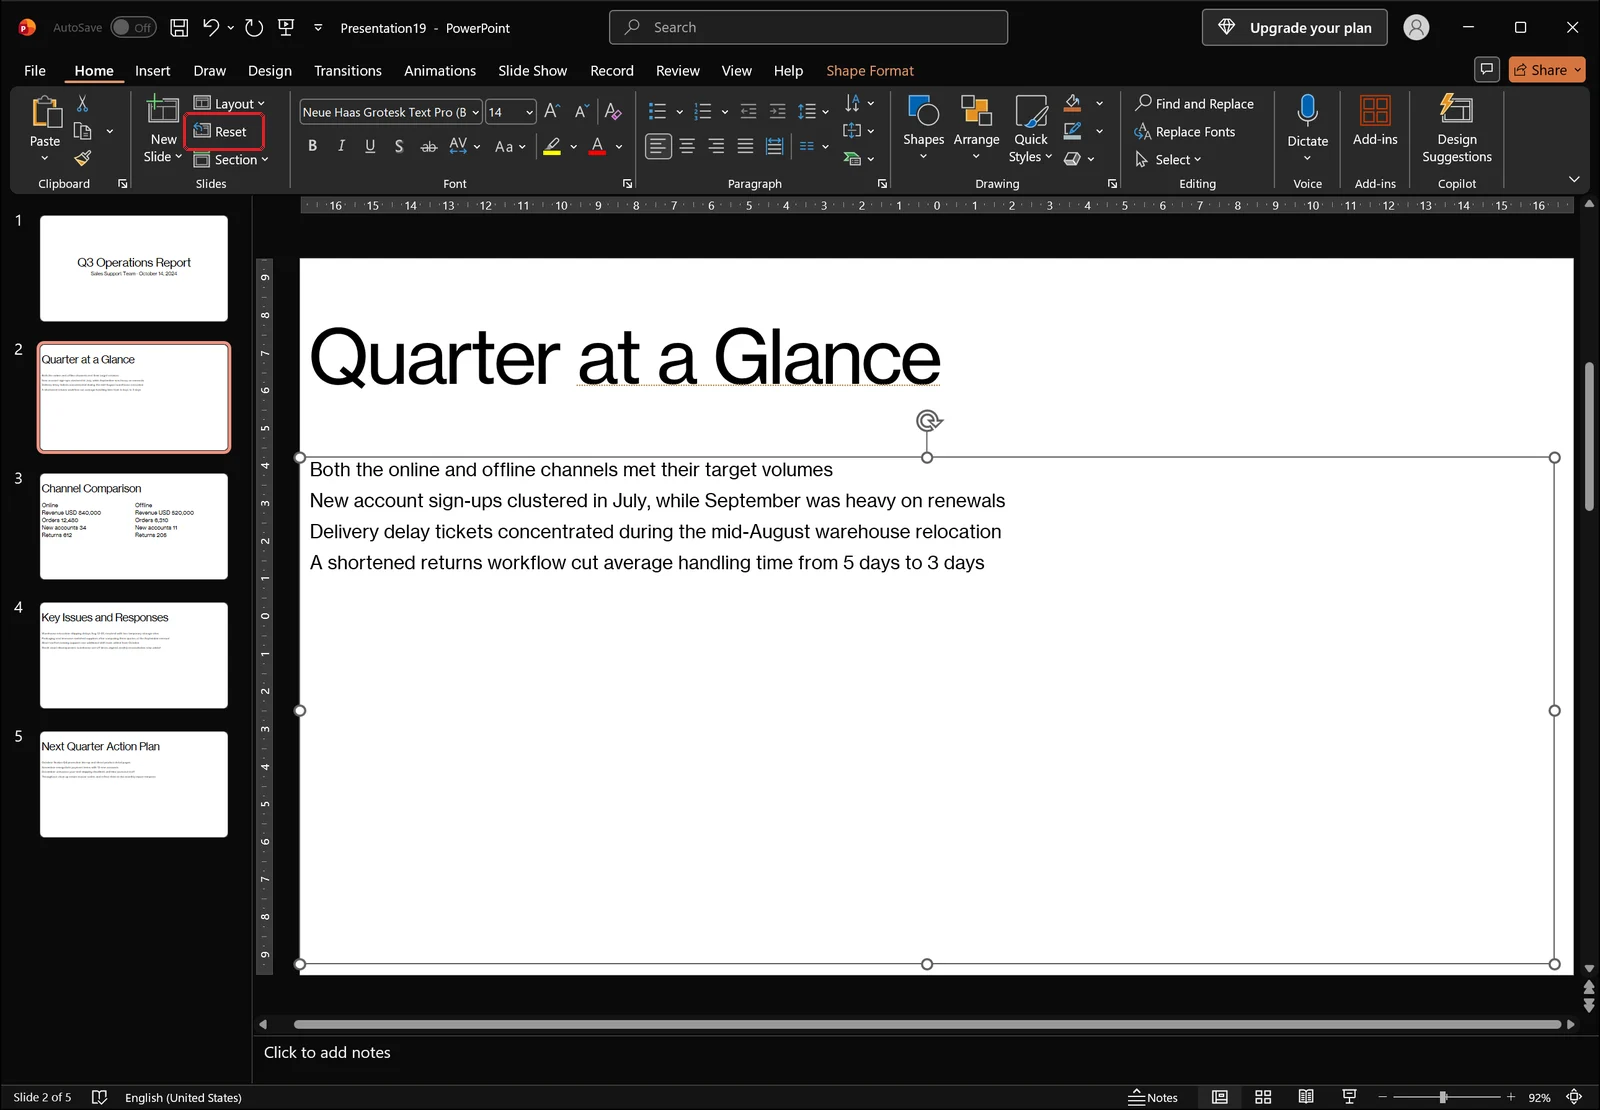Justify the paragraph text
The height and width of the screenshot is (1110, 1600).
coord(745,146)
